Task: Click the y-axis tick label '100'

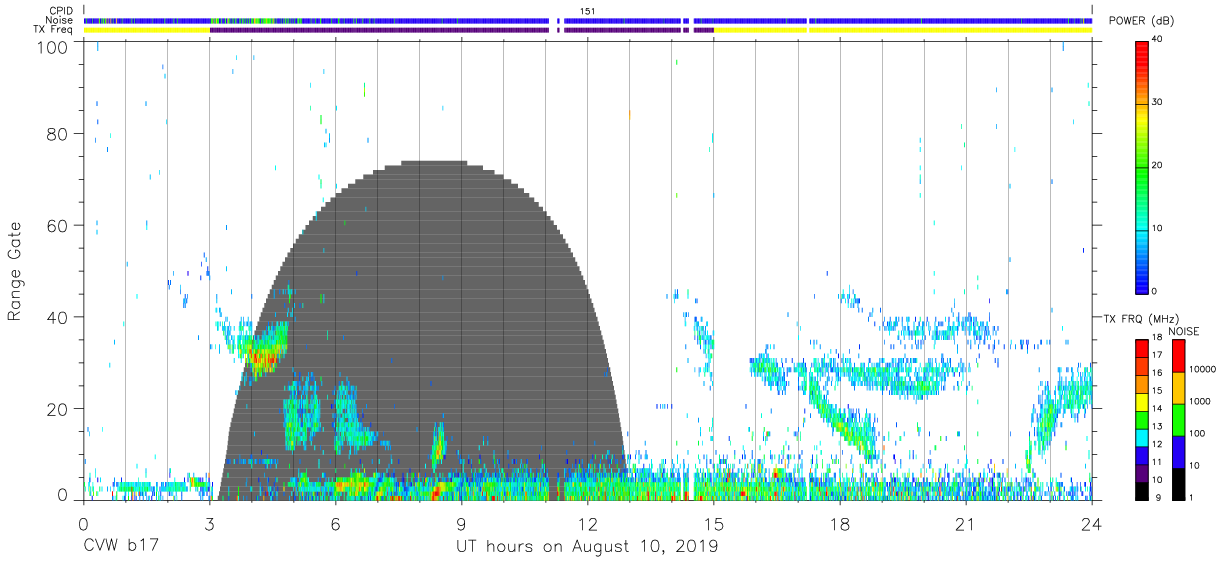Action: pyautogui.click(x=54, y=47)
